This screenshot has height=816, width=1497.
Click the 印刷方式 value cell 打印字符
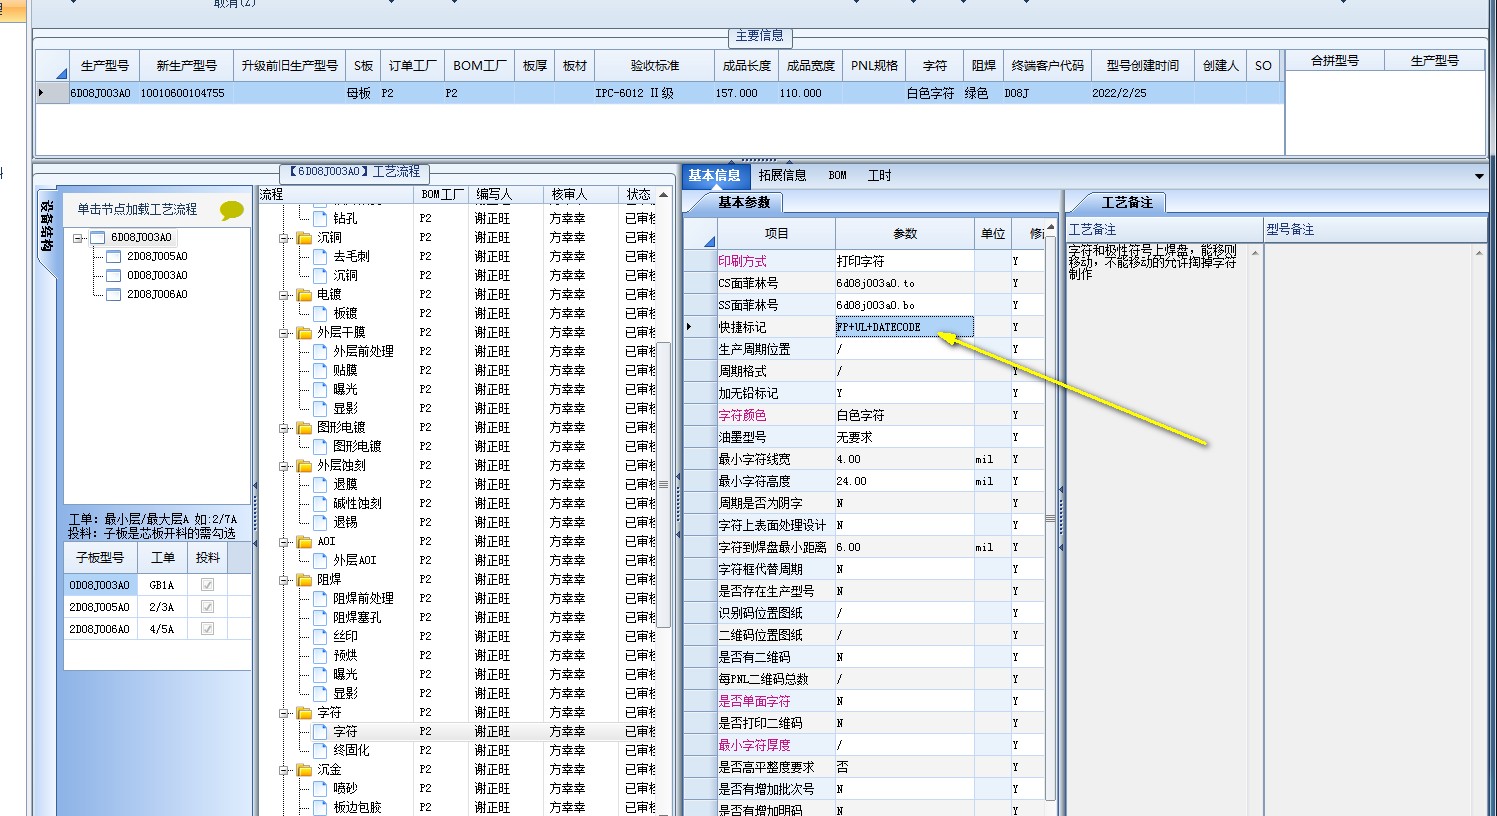coord(904,261)
